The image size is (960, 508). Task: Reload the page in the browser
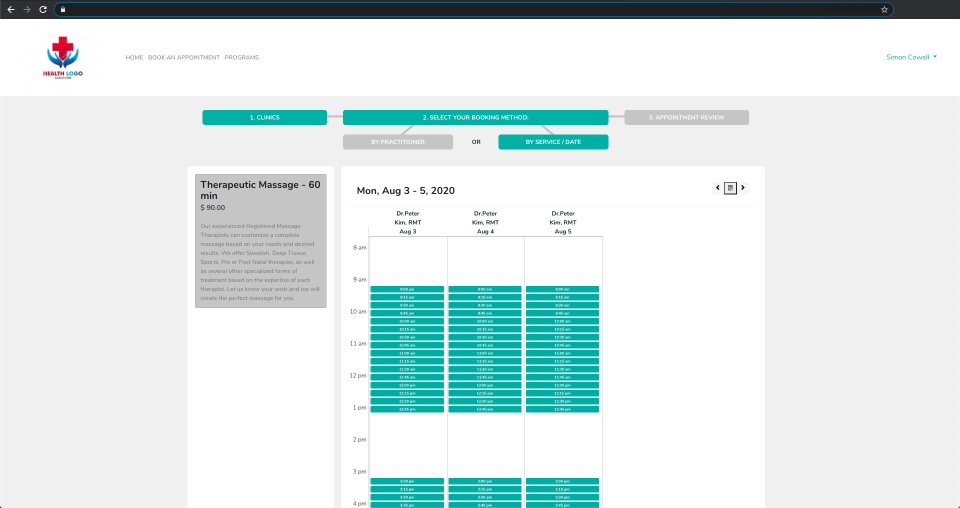tap(43, 9)
